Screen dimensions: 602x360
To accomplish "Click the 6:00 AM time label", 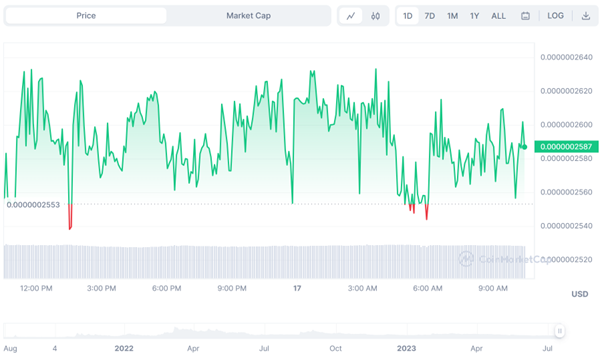I will coord(428,288).
